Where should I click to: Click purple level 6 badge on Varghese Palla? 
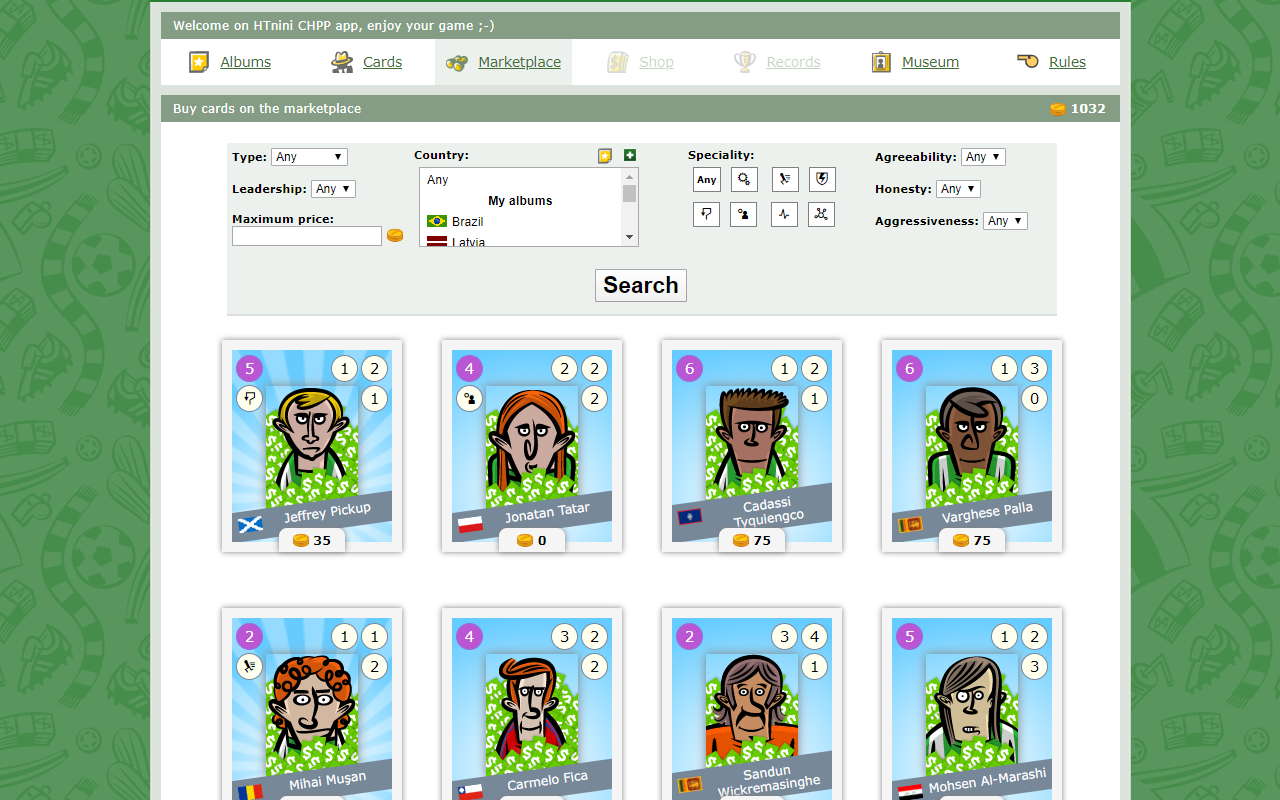point(909,369)
